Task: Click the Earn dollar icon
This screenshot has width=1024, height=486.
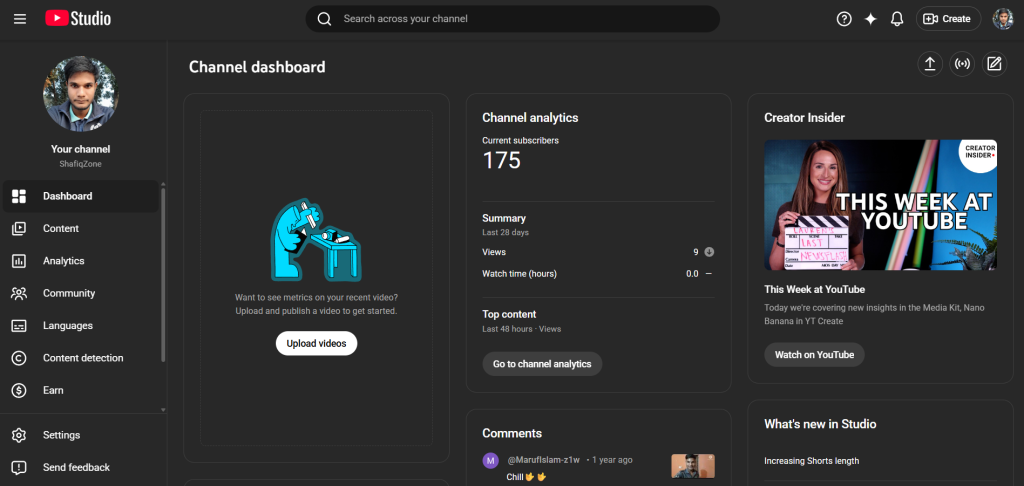Action: click(19, 390)
